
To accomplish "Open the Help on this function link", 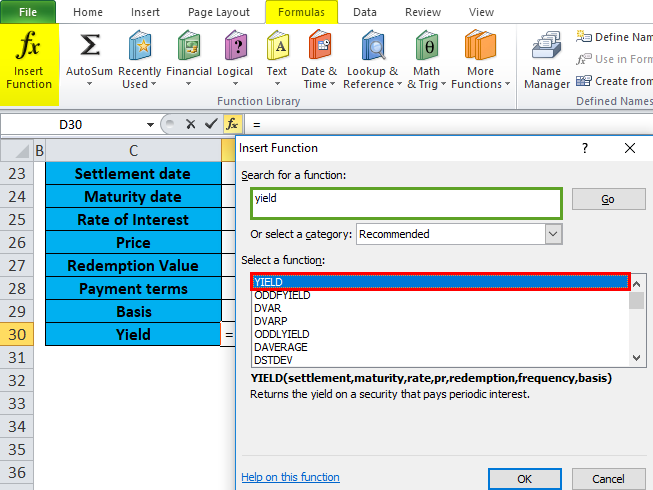I will click(290, 477).
